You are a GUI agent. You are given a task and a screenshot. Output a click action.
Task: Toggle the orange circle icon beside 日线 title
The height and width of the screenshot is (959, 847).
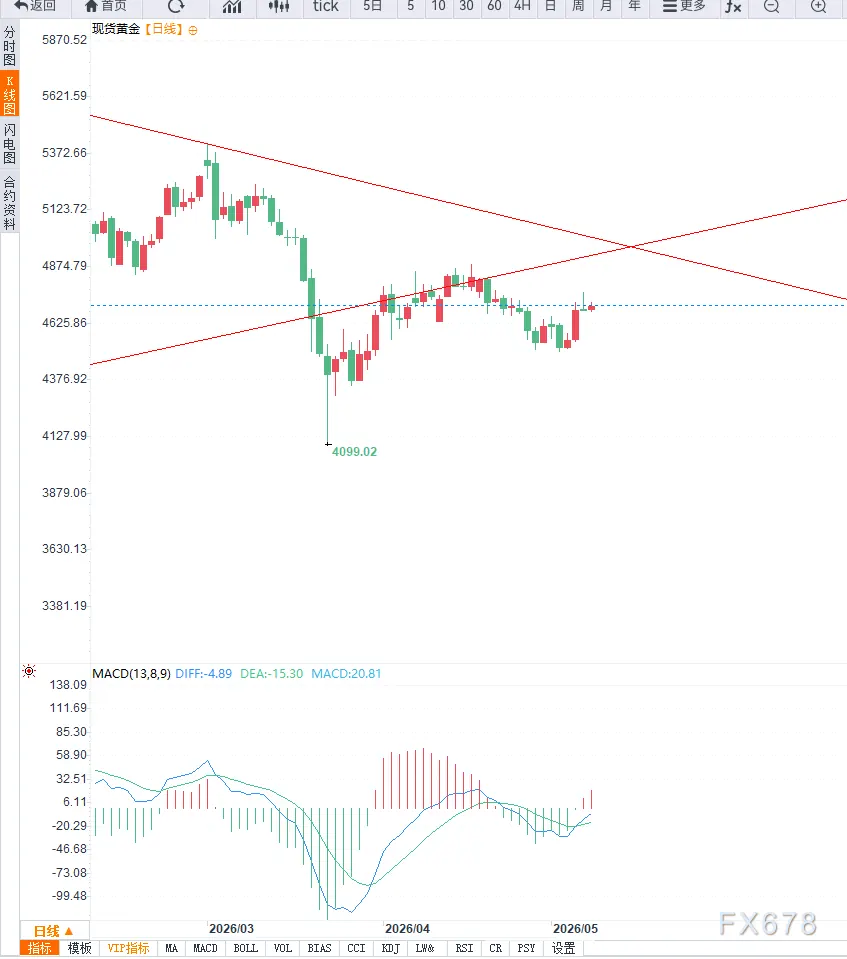pos(193,30)
